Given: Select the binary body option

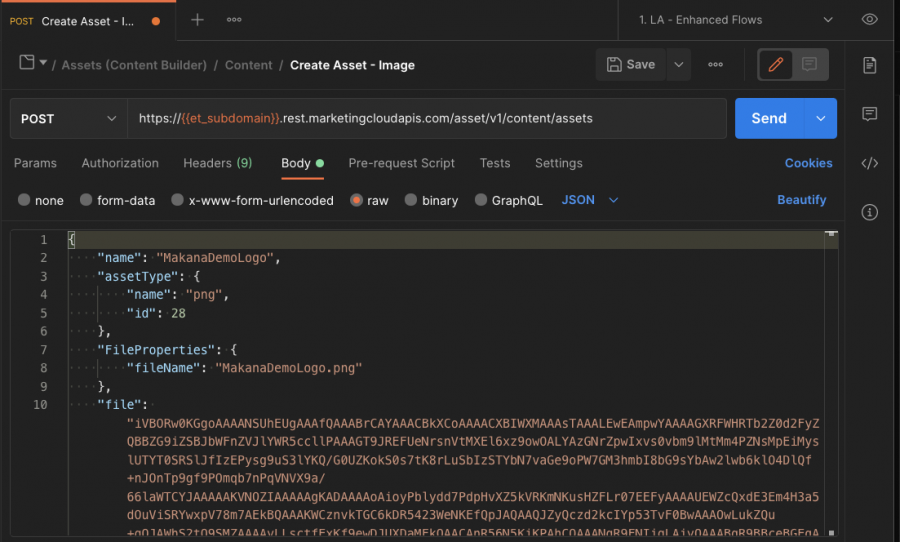Looking at the screenshot, I should 432,200.
